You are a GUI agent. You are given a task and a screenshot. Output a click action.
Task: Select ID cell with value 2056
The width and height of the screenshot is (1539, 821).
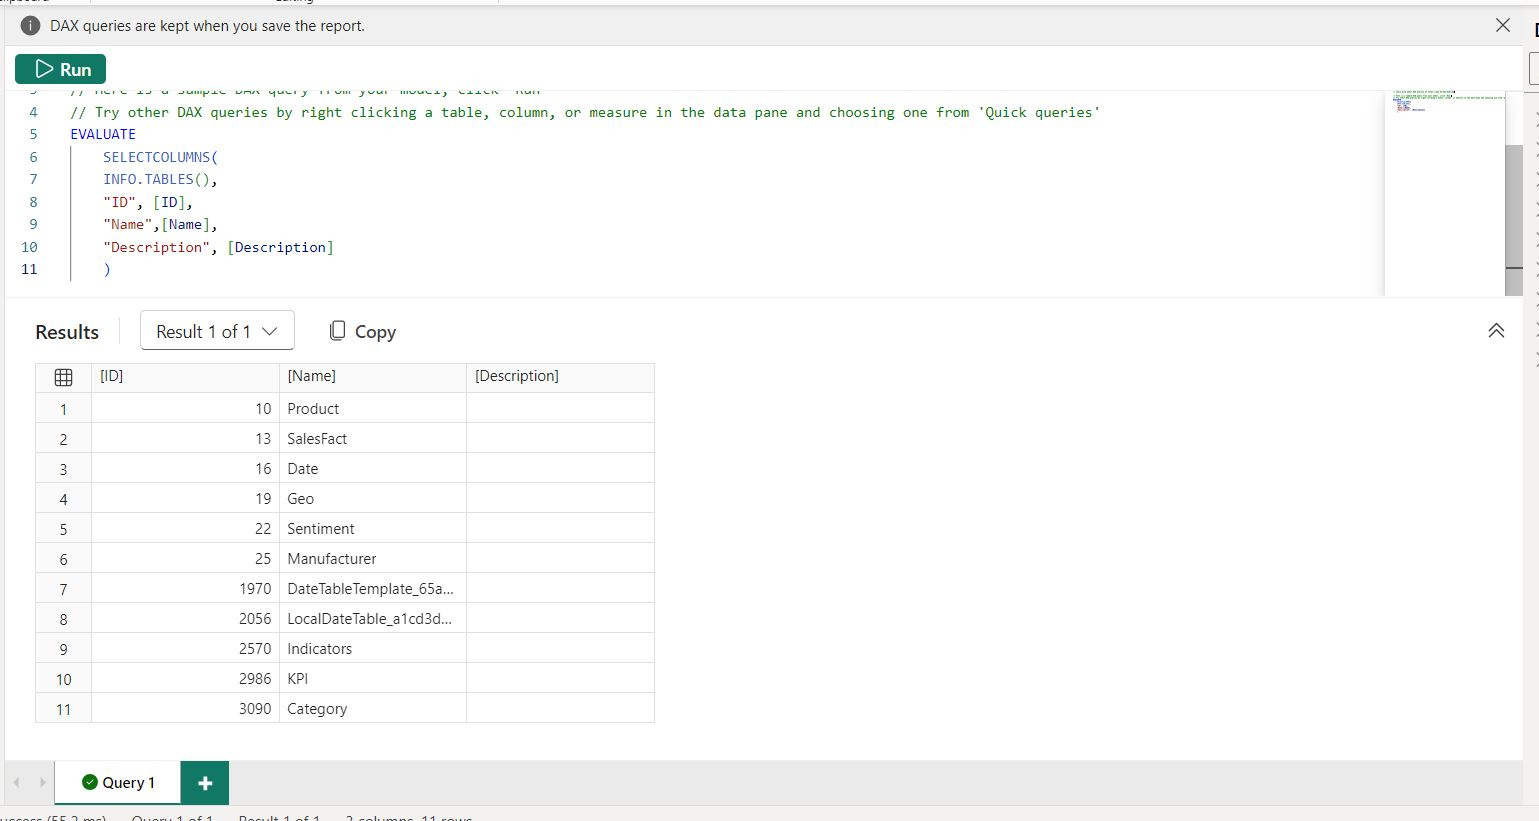coord(185,618)
